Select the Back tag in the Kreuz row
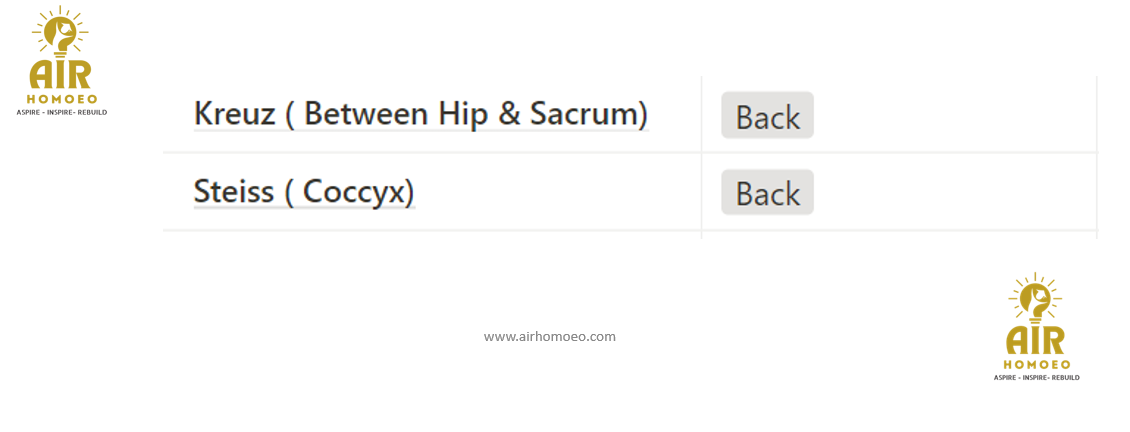Image resolution: width=1130 pixels, height=432 pixels. click(x=767, y=116)
